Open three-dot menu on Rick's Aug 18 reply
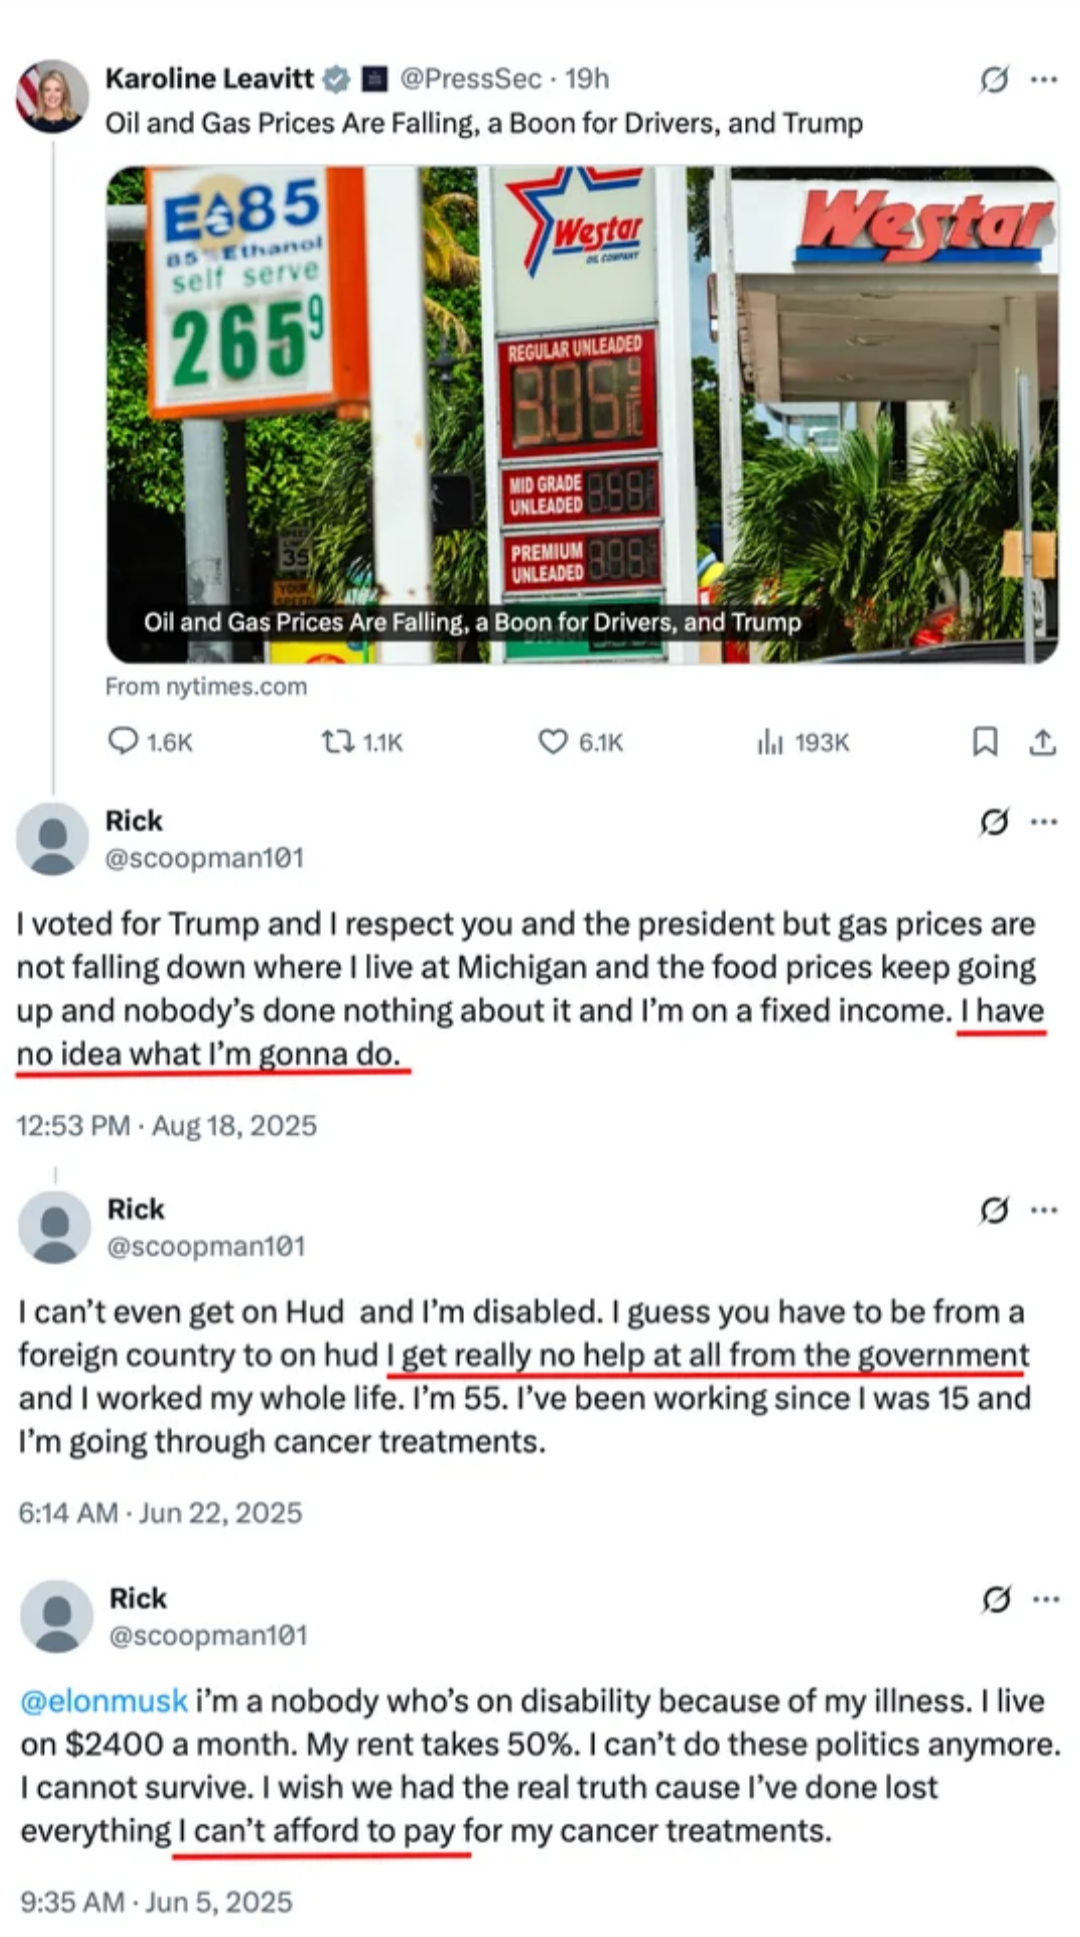Screen dimensions: 1080x1937 point(1043,822)
